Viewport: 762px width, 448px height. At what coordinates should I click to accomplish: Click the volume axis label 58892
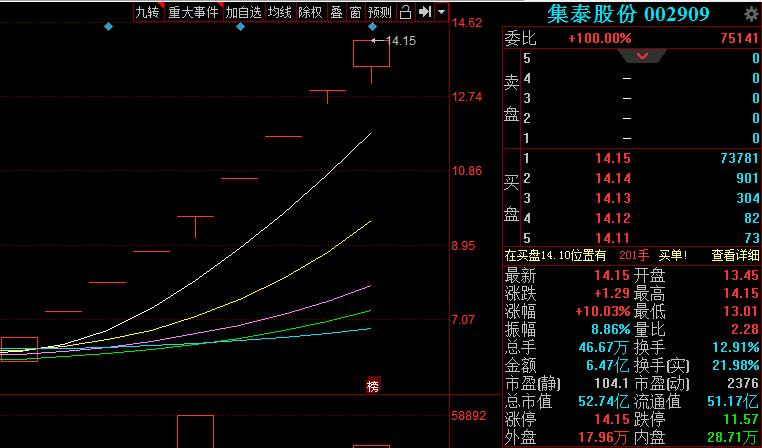point(468,416)
